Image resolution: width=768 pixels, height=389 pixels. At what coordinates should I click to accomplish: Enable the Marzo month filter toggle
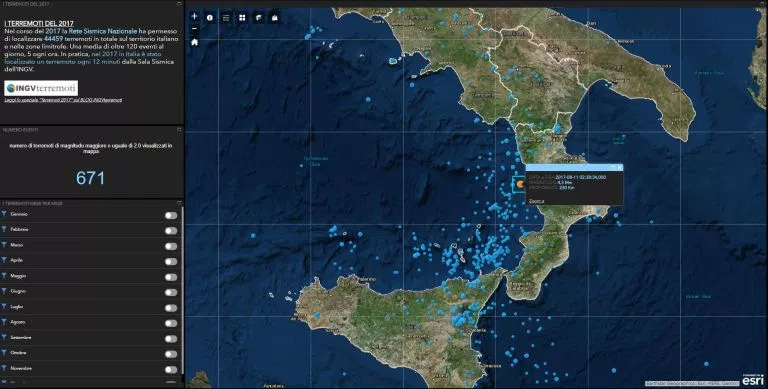pos(170,246)
